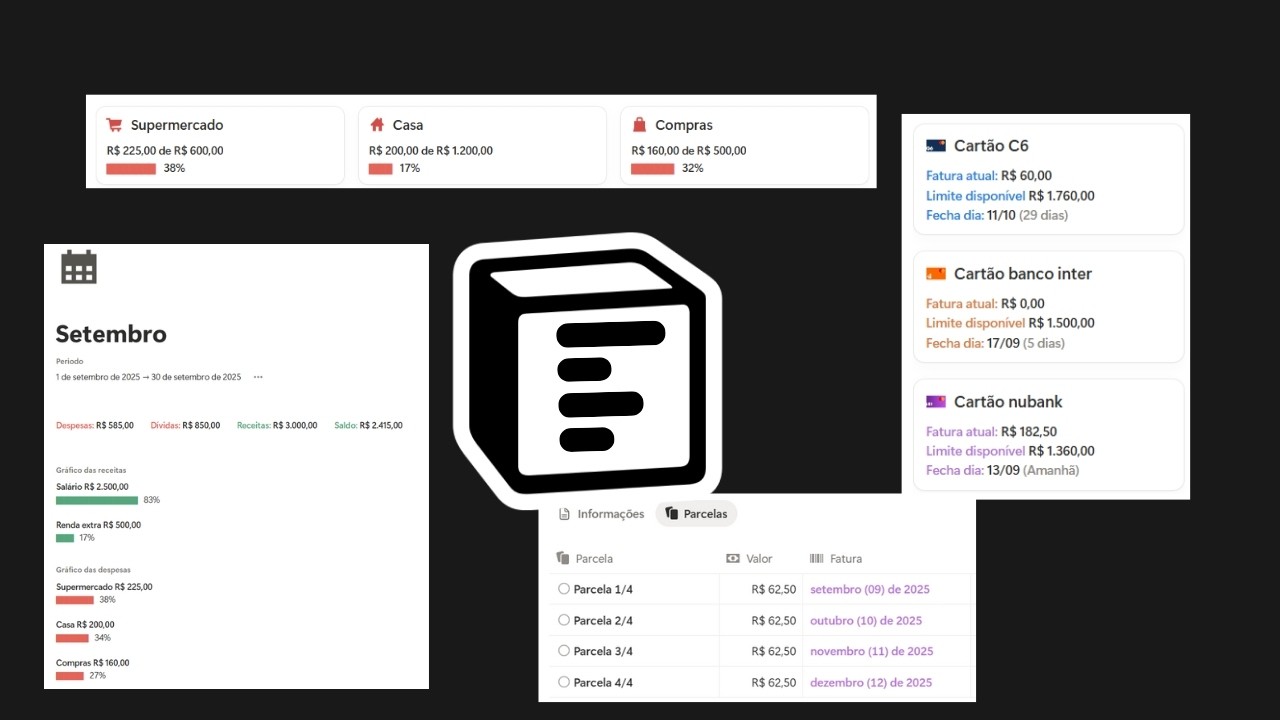The image size is (1280, 720).
Task: Click the calendar icon above Setembro
Action: (x=79, y=267)
